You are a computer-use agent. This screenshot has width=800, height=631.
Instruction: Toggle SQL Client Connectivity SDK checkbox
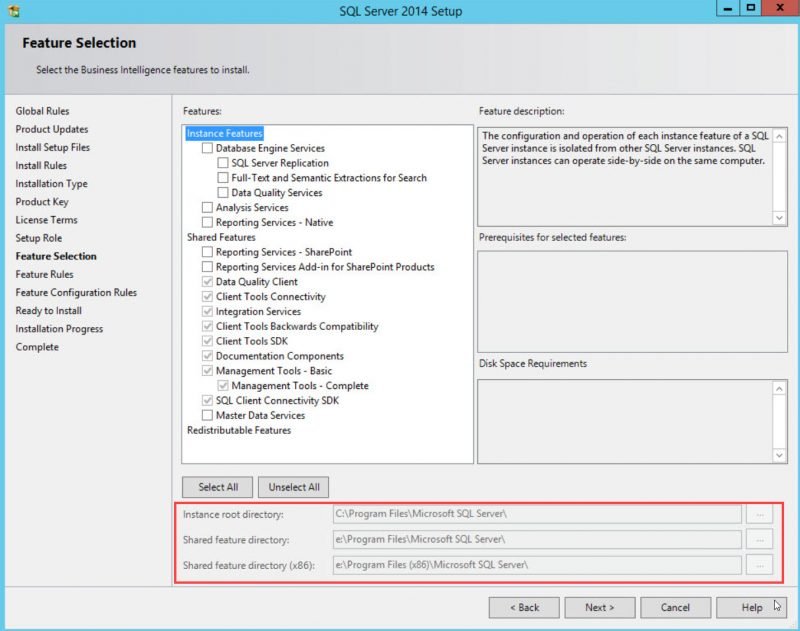pos(207,400)
